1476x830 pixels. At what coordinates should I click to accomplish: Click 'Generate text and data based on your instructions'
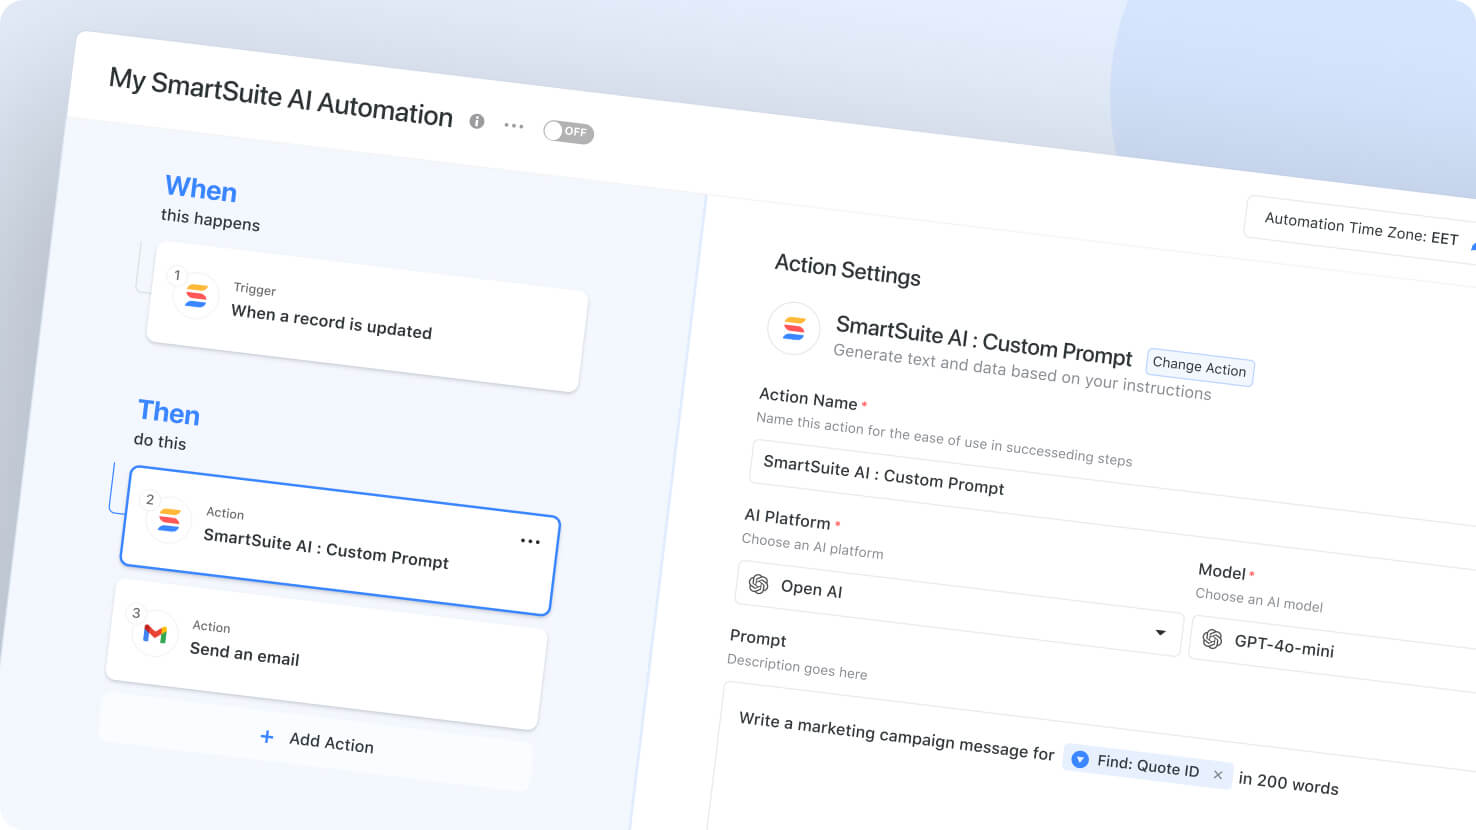coord(1022,372)
